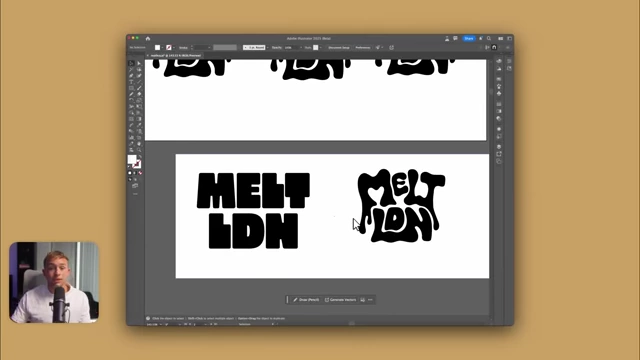Select the Curvature tool
This screenshot has height=360, width=640.
[139, 76]
